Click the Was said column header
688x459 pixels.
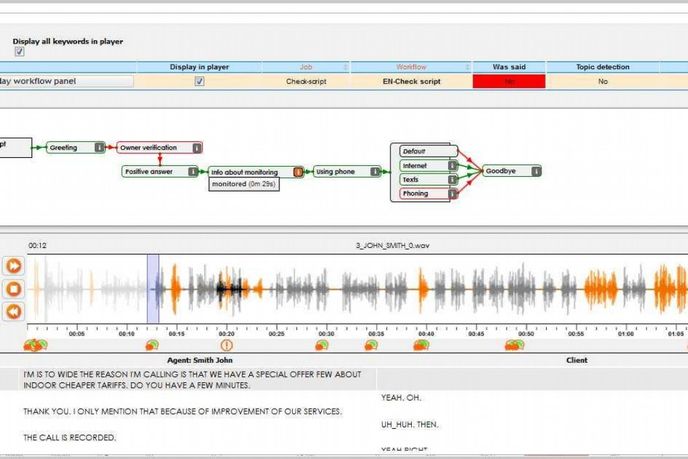(509, 67)
